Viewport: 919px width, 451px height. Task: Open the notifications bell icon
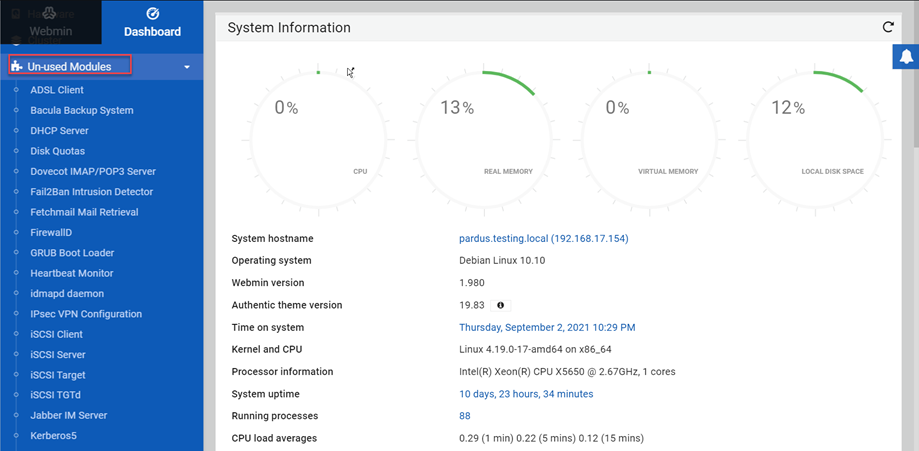905,57
